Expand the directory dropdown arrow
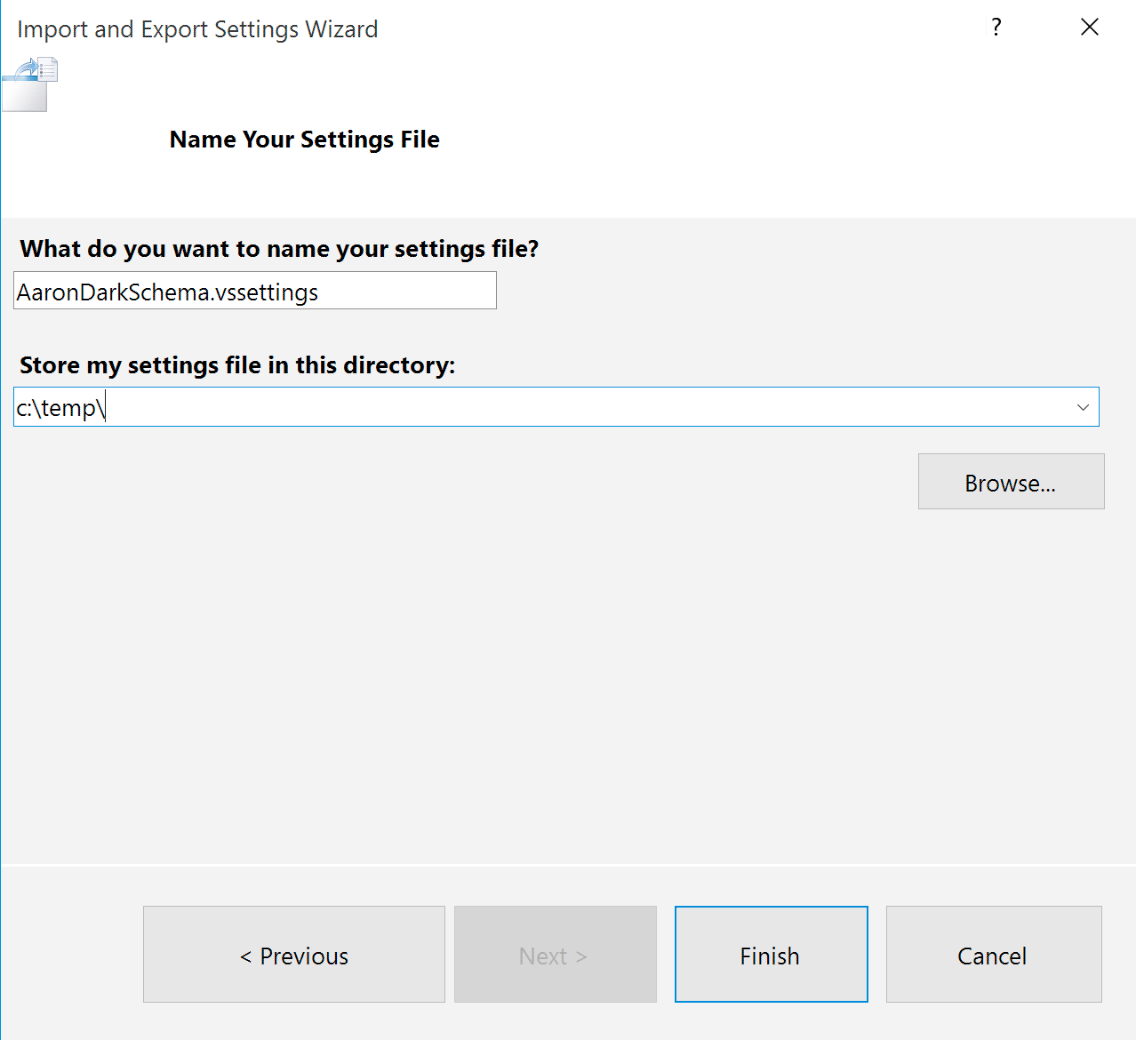1136x1040 pixels. tap(1082, 407)
